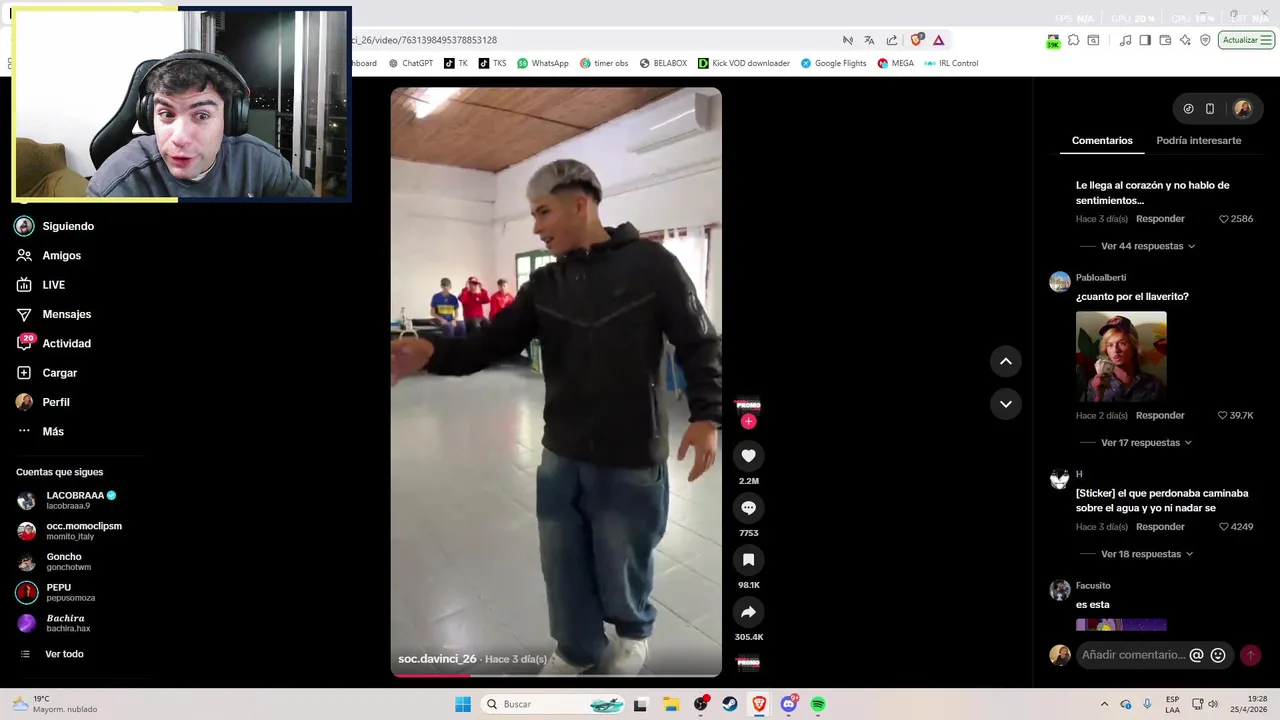This screenshot has height=720, width=1280.
Task: Open Más options in the sidebar
Action: click(53, 431)
